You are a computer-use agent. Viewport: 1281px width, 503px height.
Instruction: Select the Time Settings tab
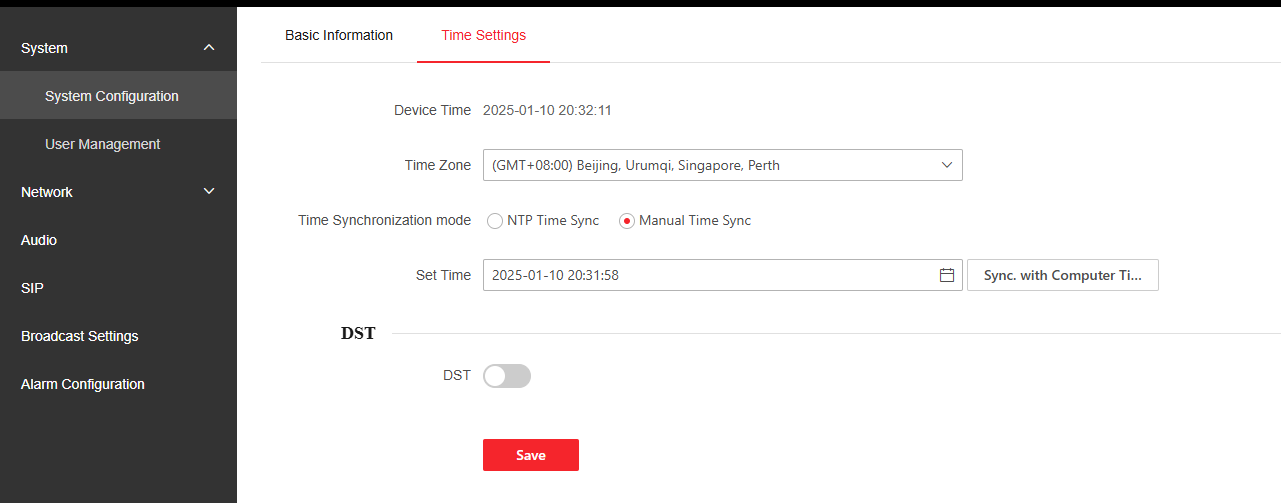pos(483,35)
